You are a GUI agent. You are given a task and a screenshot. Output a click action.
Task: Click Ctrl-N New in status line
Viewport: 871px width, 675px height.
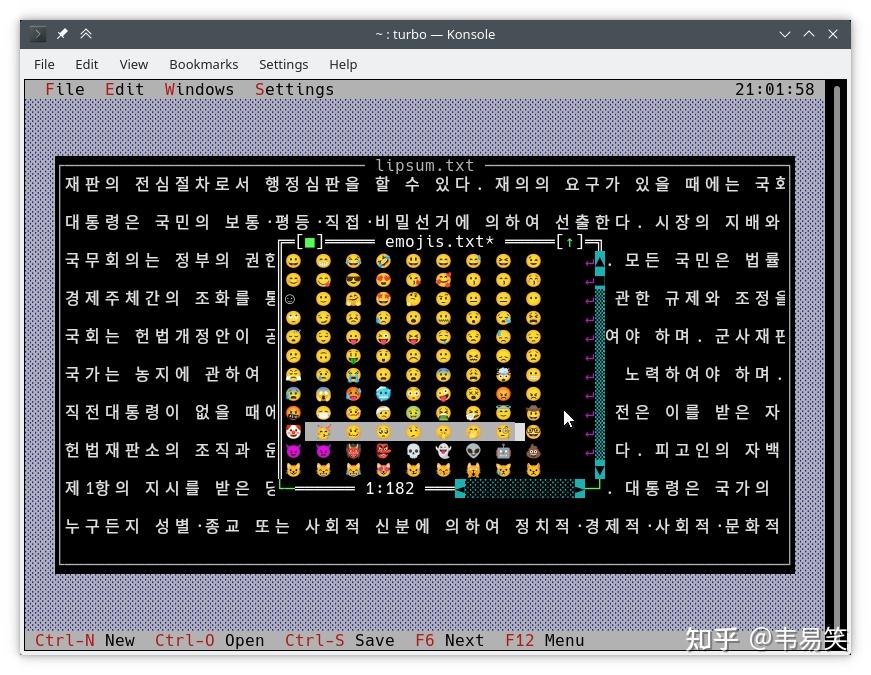point(84,641)
